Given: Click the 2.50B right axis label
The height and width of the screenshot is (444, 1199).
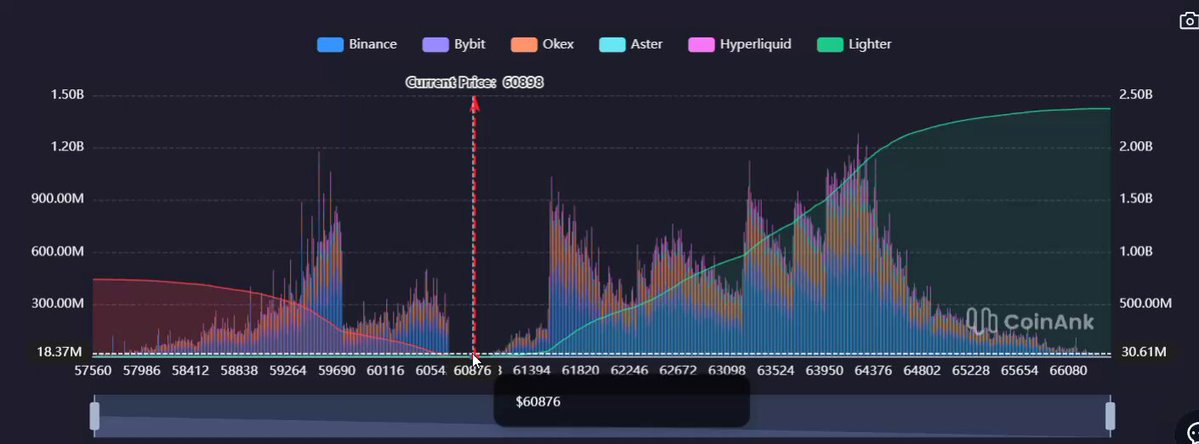Looking at the screenshot, I should click(x=1136, y=95).
